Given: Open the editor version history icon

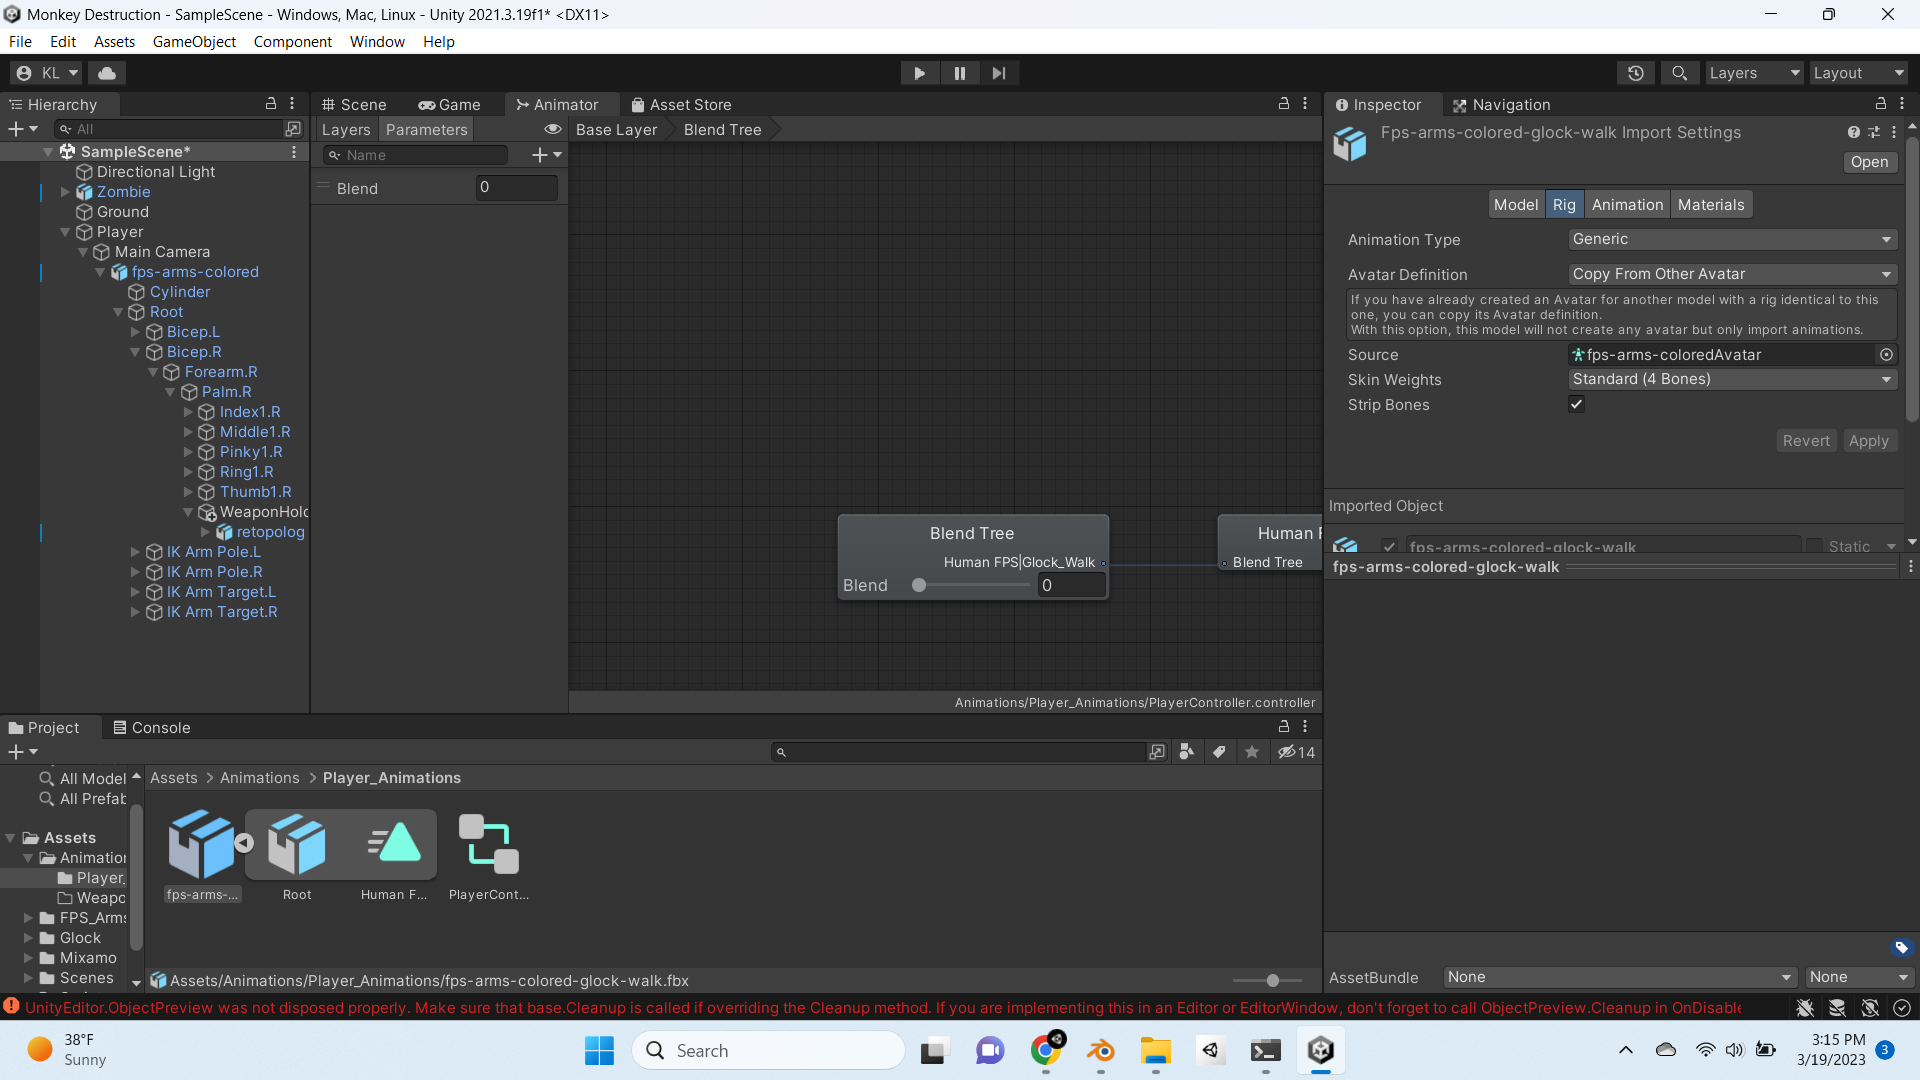Looking at the screenshot, I should (x=1636, y=72).
